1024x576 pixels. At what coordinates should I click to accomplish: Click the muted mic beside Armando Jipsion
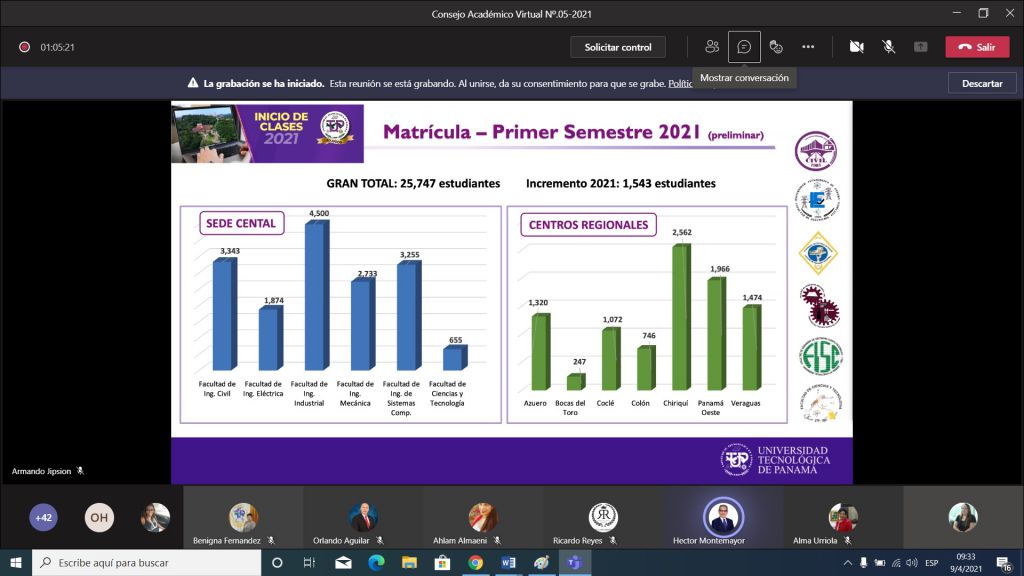(80, 471)
